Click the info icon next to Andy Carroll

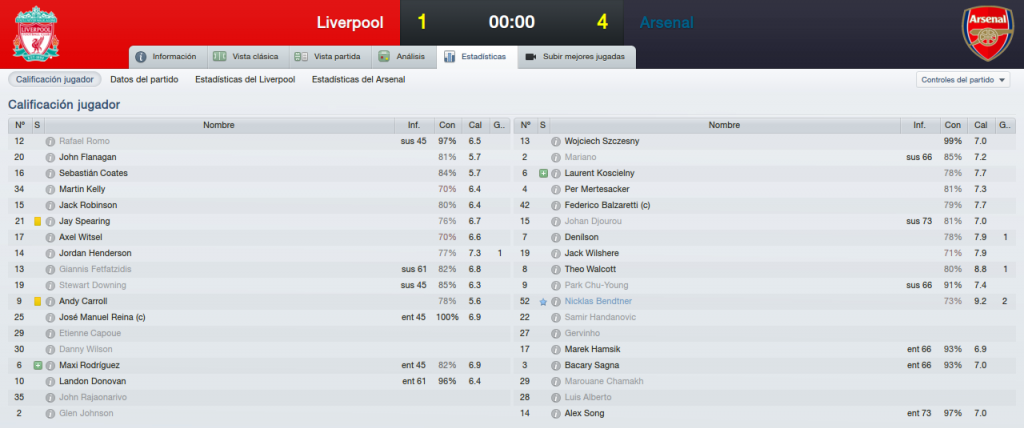coord(50,301)
